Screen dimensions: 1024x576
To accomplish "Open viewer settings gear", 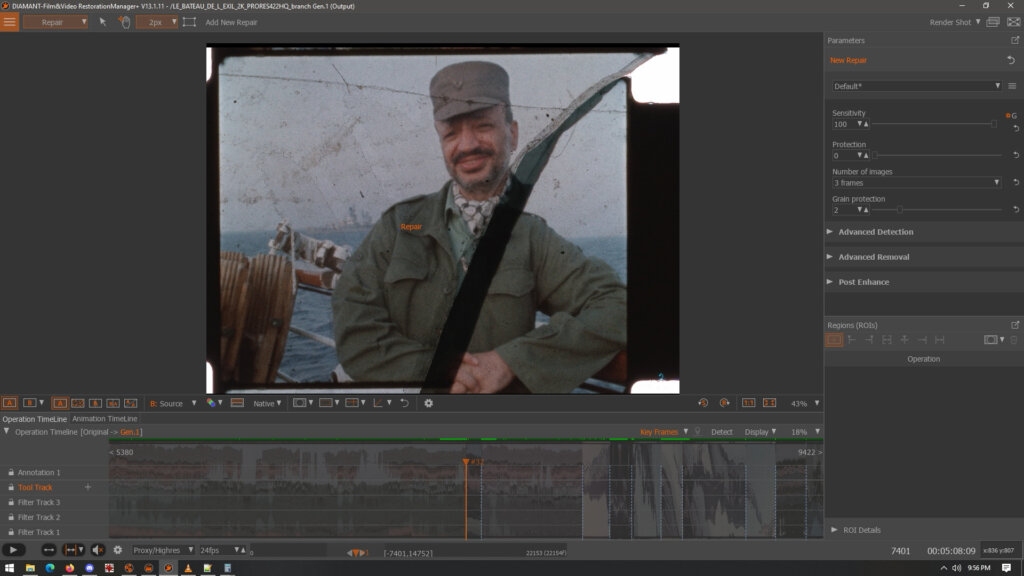I will pyautogui.click(x=428, y=403).
